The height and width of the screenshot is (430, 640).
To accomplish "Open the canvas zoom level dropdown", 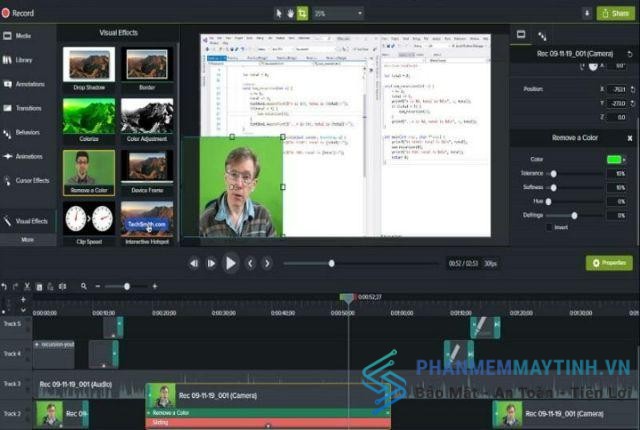I will 338,13.
